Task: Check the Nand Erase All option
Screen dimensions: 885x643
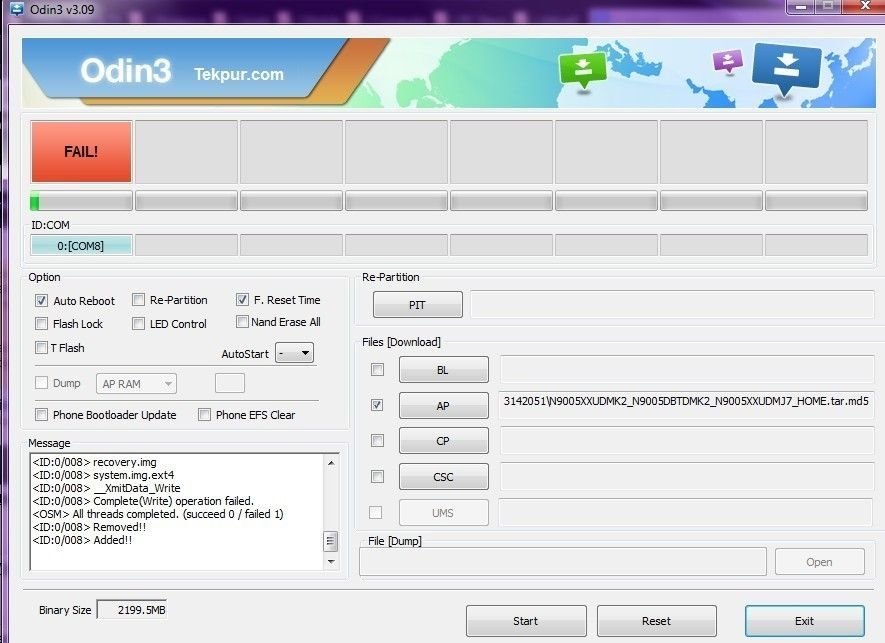Action: pos(242,322)
